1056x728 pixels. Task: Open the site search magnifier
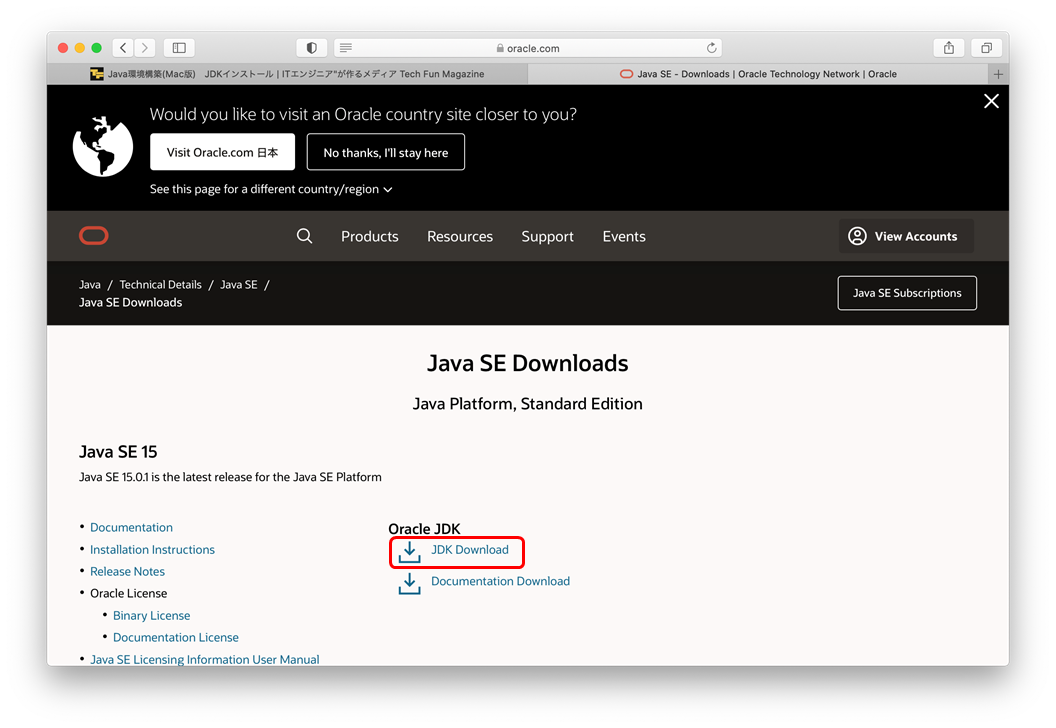click(x=304, y=236)
